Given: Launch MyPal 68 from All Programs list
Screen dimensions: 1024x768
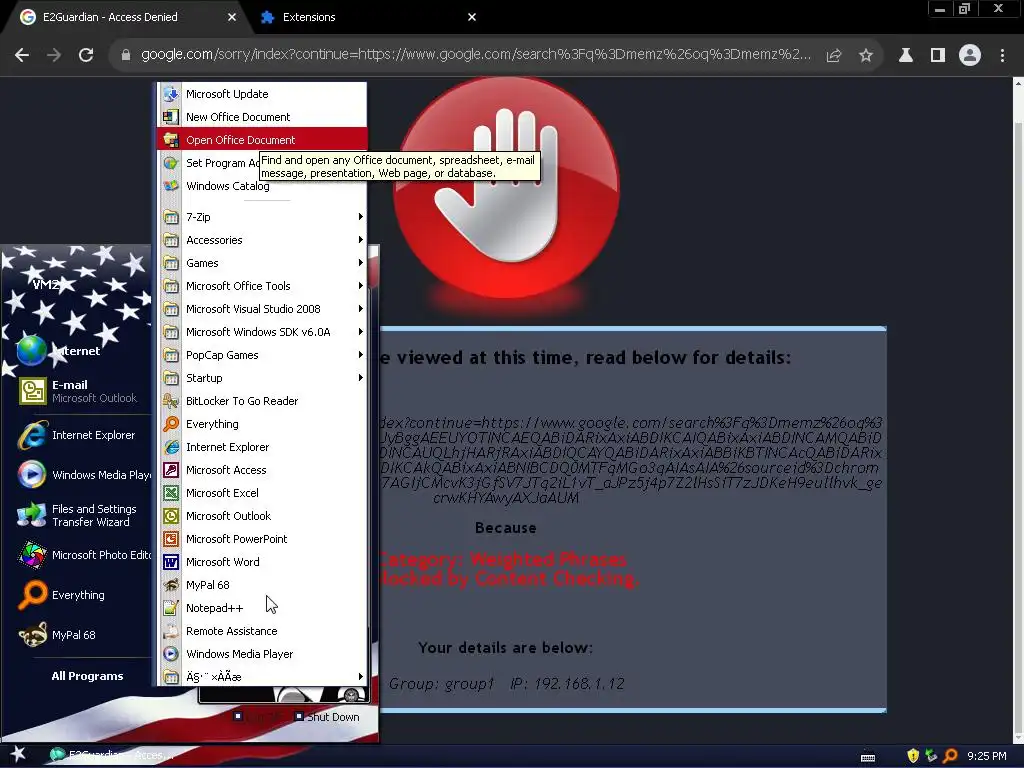Looking at the screenshot, I should 261,585.
